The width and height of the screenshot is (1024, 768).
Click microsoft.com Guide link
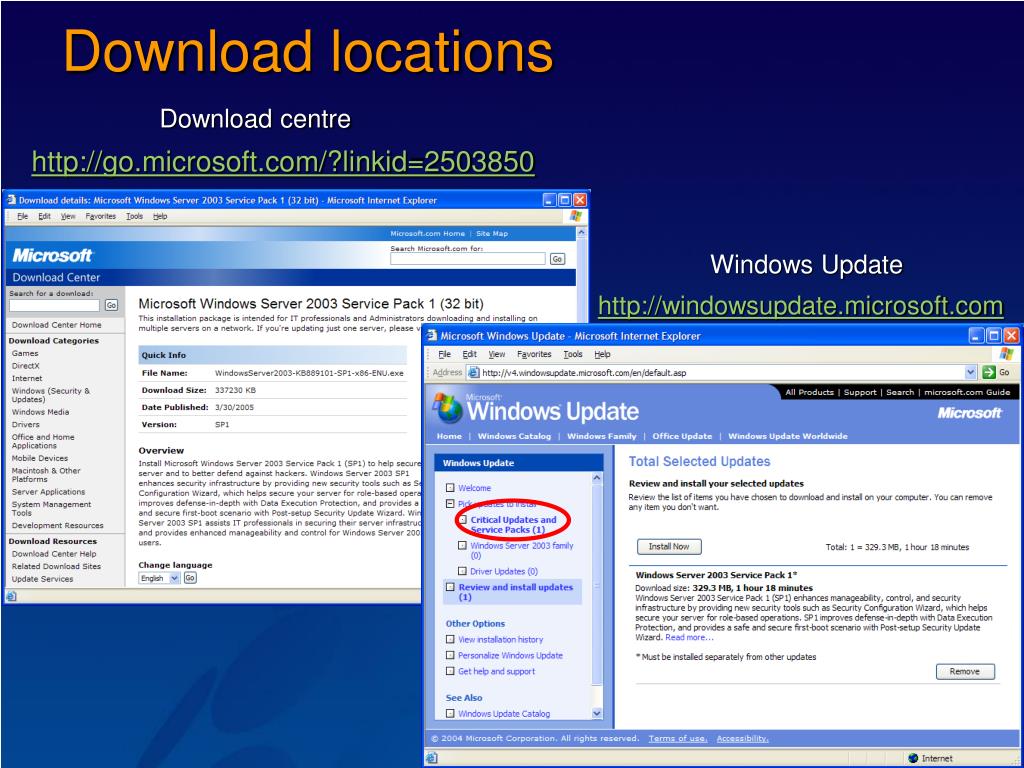pyautogui.click(x=967, y=392)
